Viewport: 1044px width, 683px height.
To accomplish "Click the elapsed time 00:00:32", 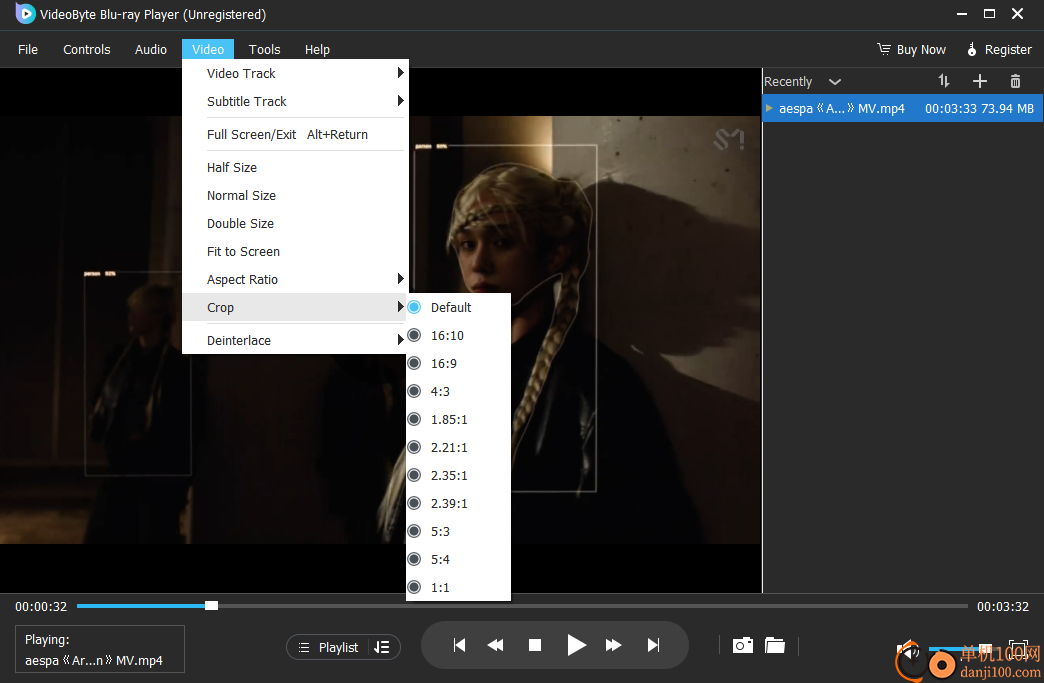I will [41, 606].
